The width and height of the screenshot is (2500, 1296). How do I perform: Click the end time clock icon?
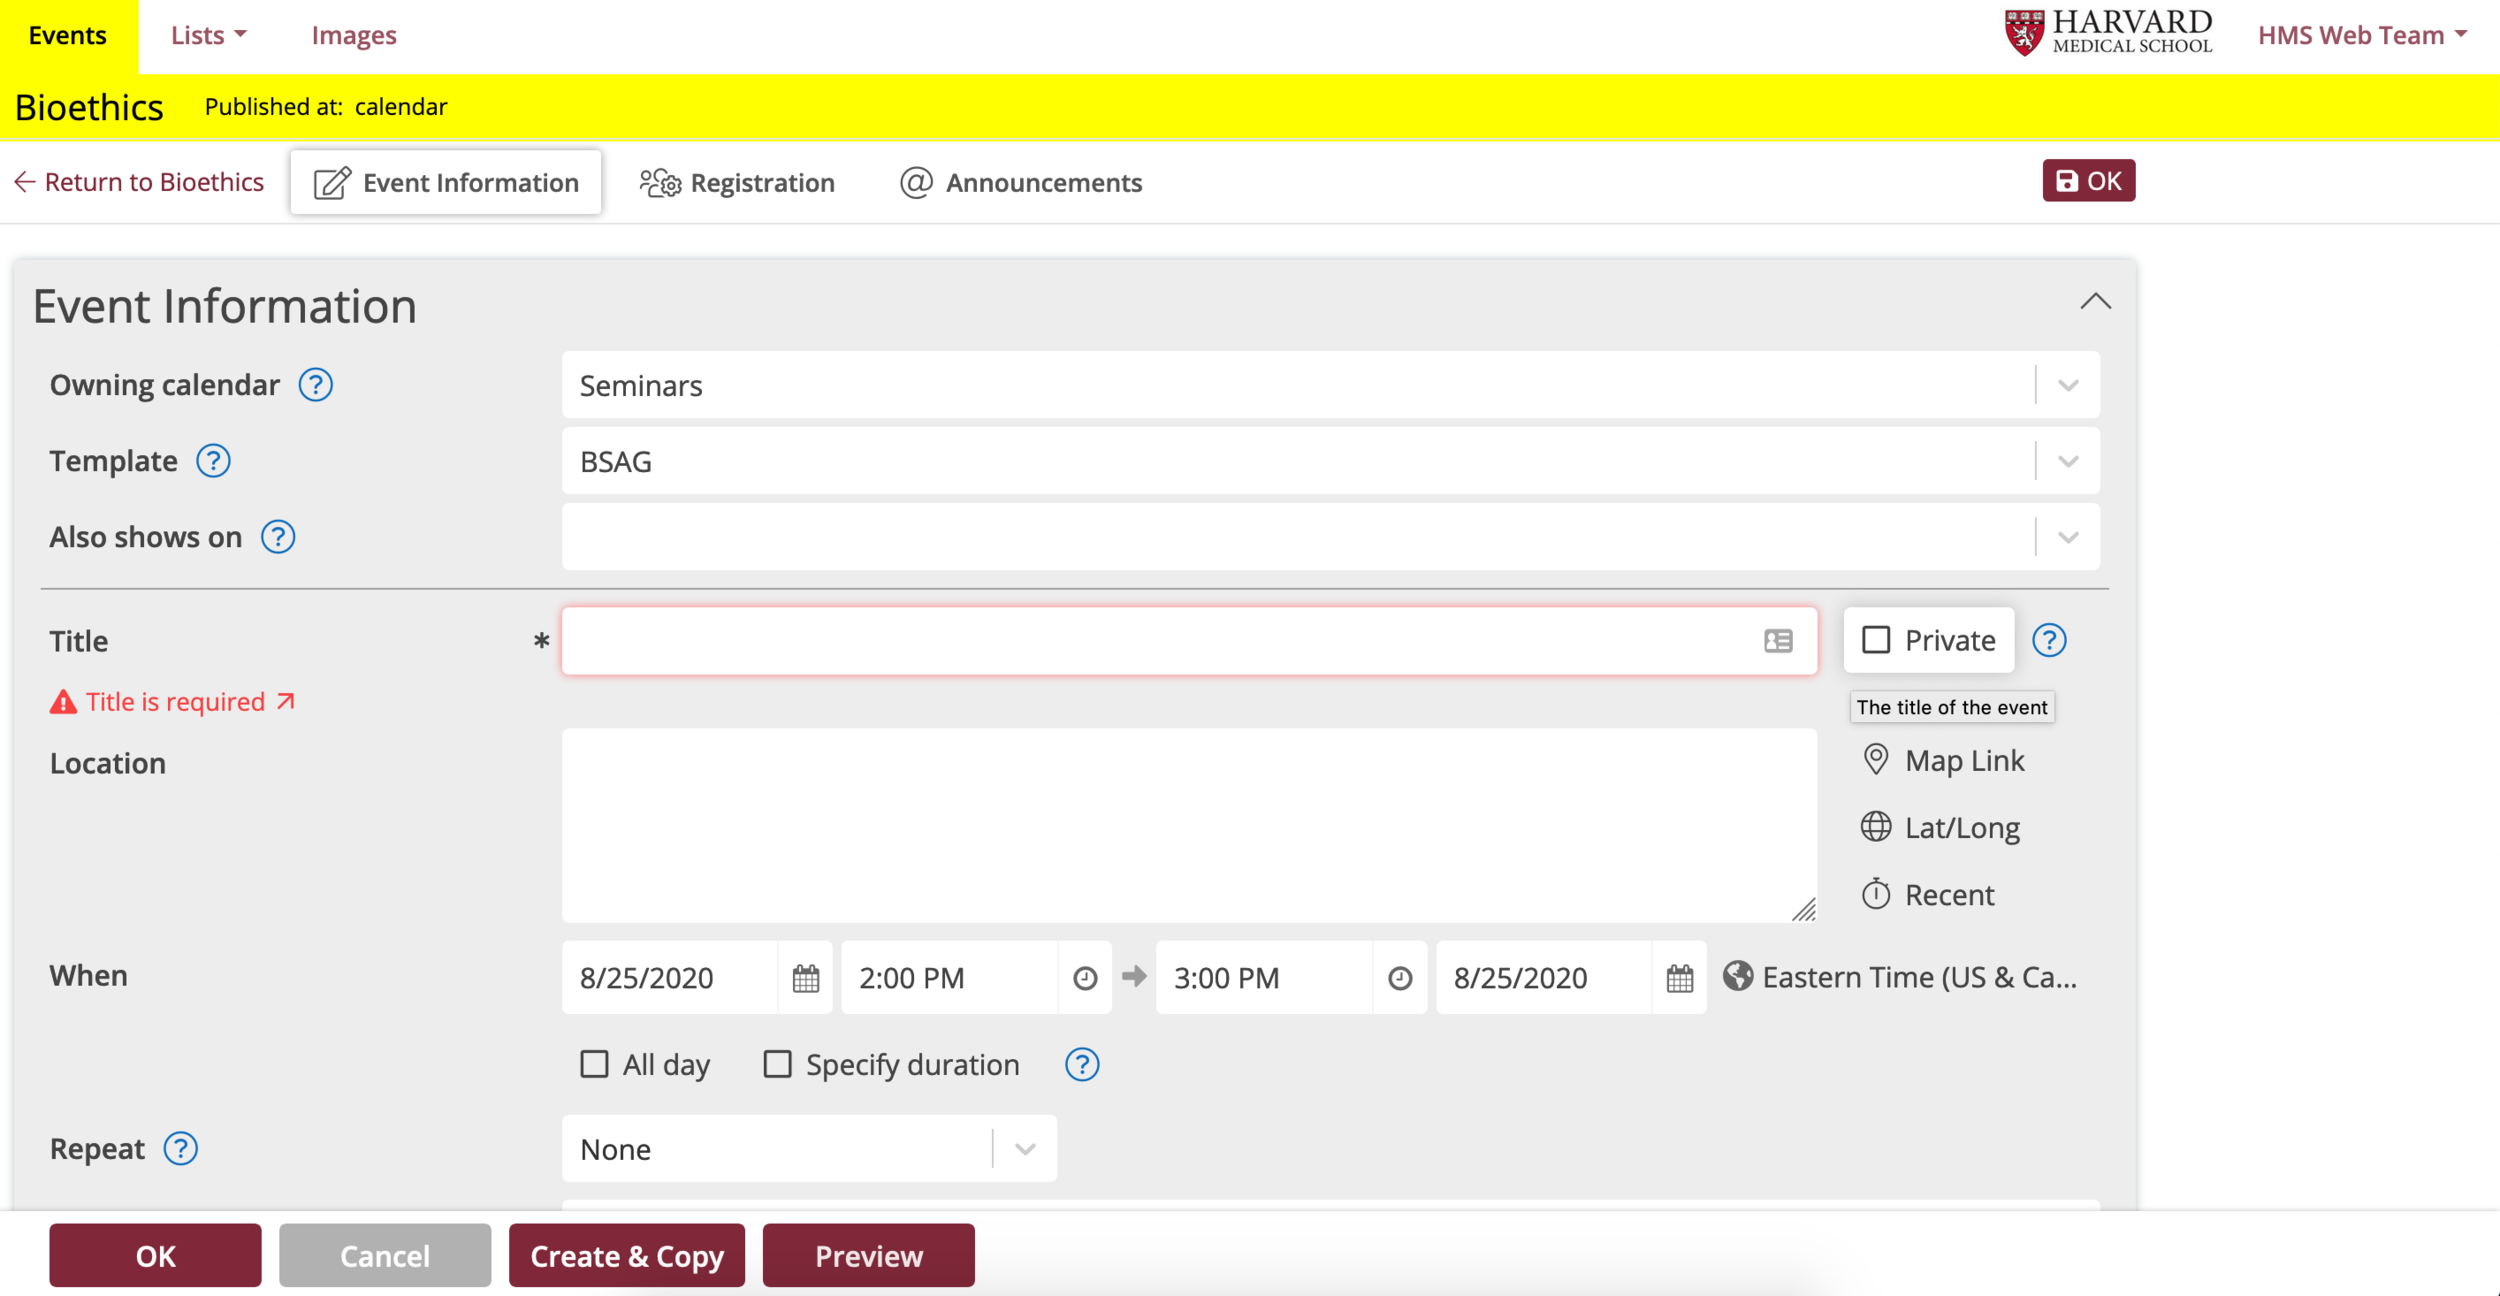click(x=1400, y=978)
